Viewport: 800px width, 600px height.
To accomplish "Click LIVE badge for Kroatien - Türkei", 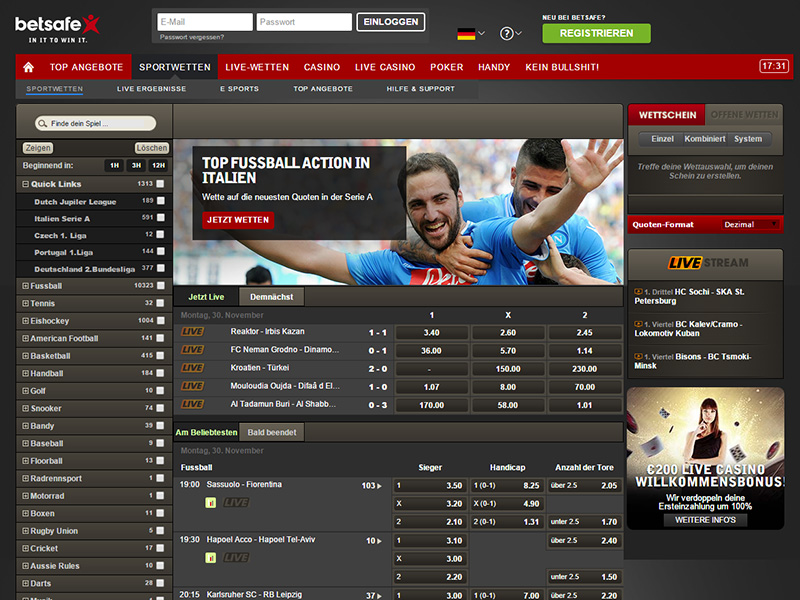I will pyautogui.click(x=192, y=368).
